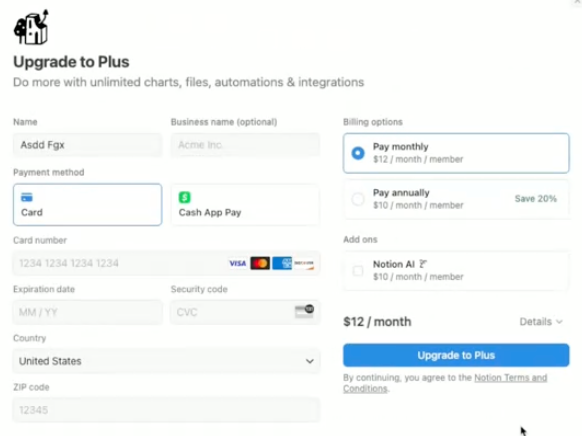The width and height of the screenshot is (582, 436).
Task: Click the Upgrade to Plus button
Action: pyautogui.click(x=456, y=355)
